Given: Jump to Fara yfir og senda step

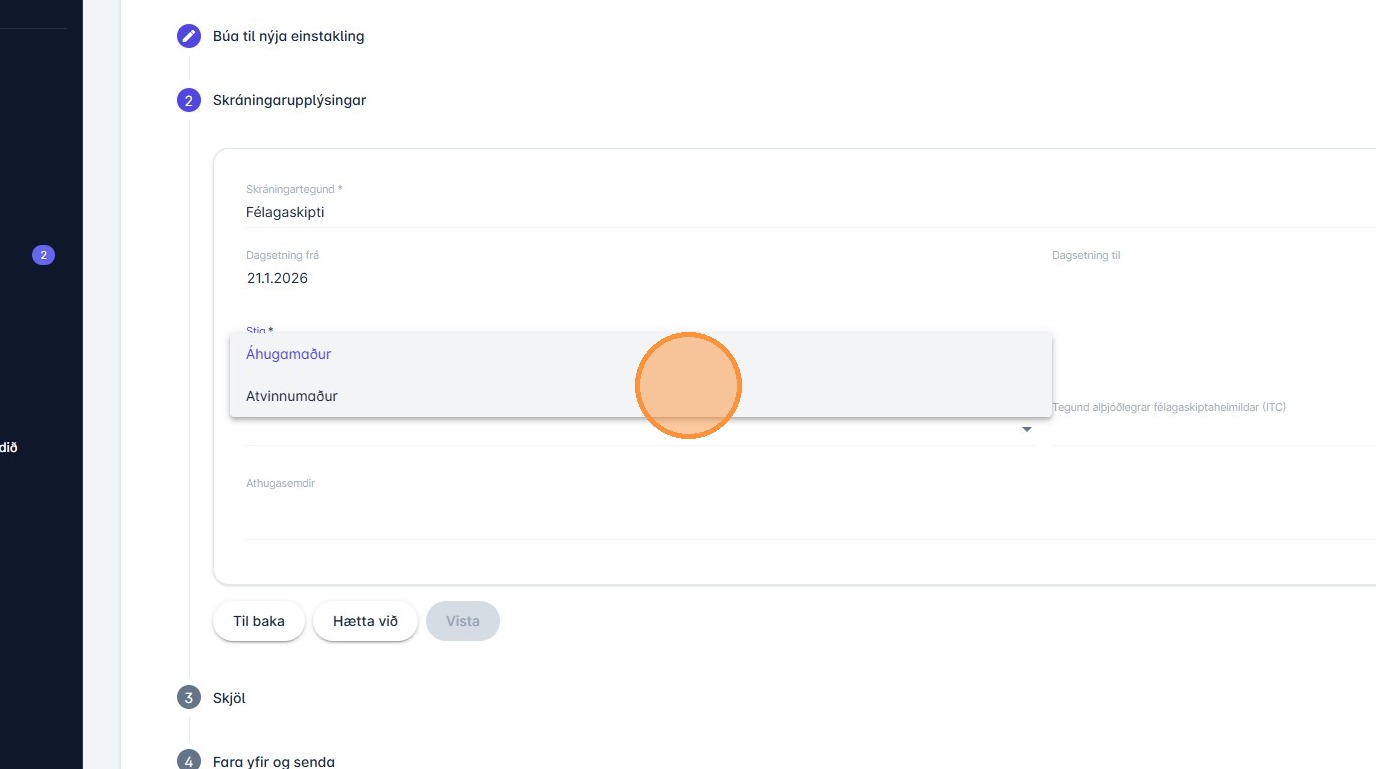Looking at the screenshot, I should coord(273,761).
